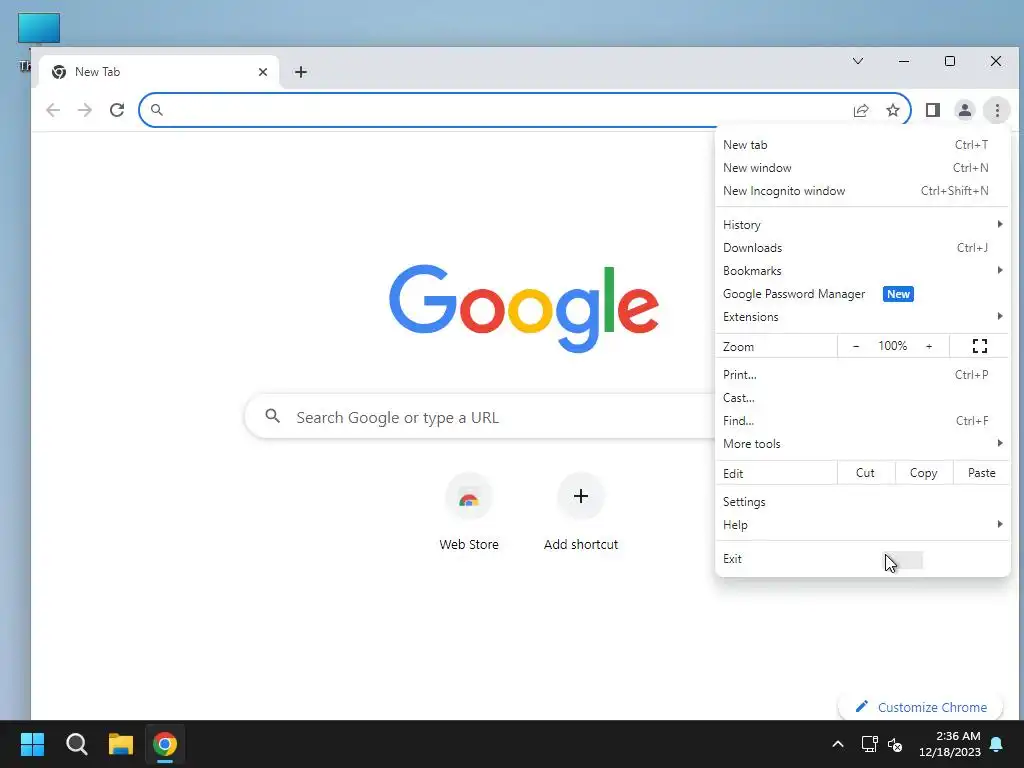The image size is (1024, 768).
Task: Click the Chrome icon in taskbar
Action: point(165,744)
